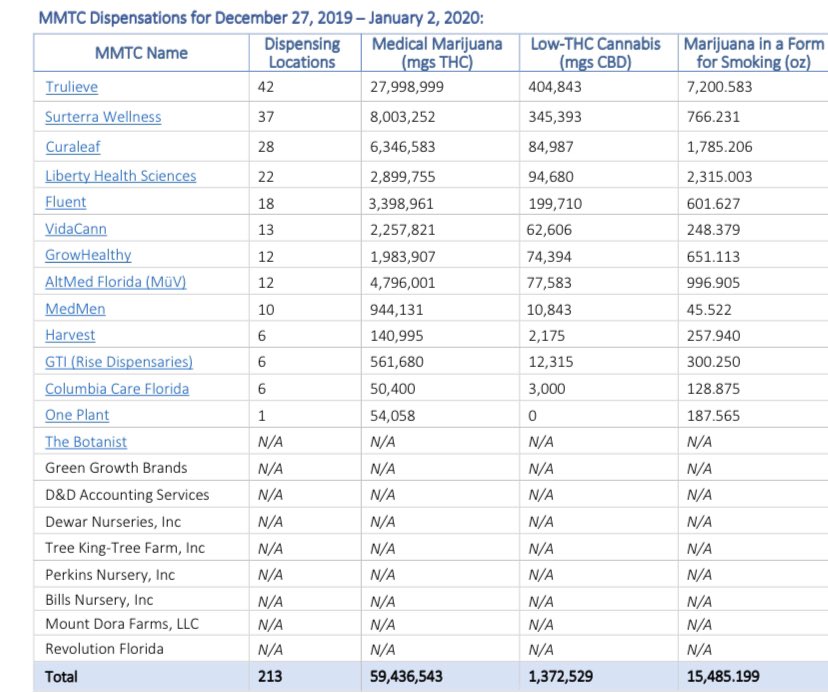Open the VidaCann link
The width and height of the screenshot is (828, 693).
(x=76, y=229)
